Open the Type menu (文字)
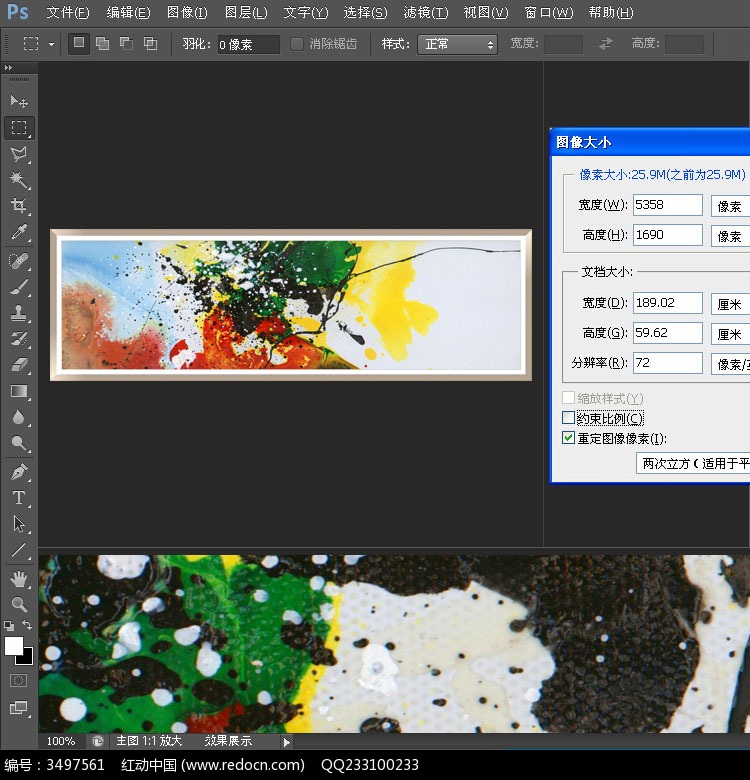Image resolution: width=750 pixels, height=780 pixels. coord(305,12)
